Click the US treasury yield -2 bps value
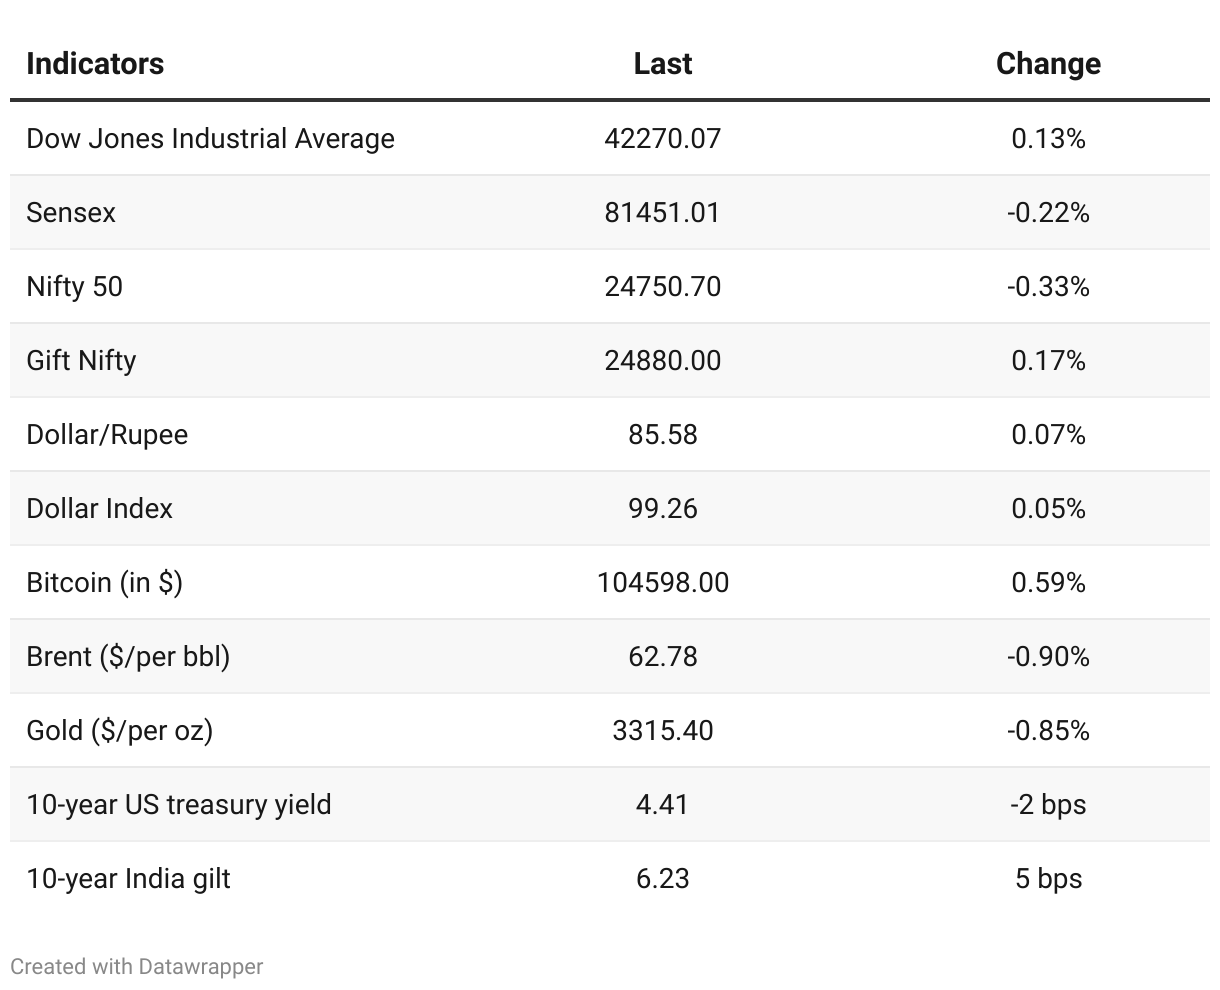Image resolution: width=1220 pixels, height=990 pixels. click(x=1048, y=804)
